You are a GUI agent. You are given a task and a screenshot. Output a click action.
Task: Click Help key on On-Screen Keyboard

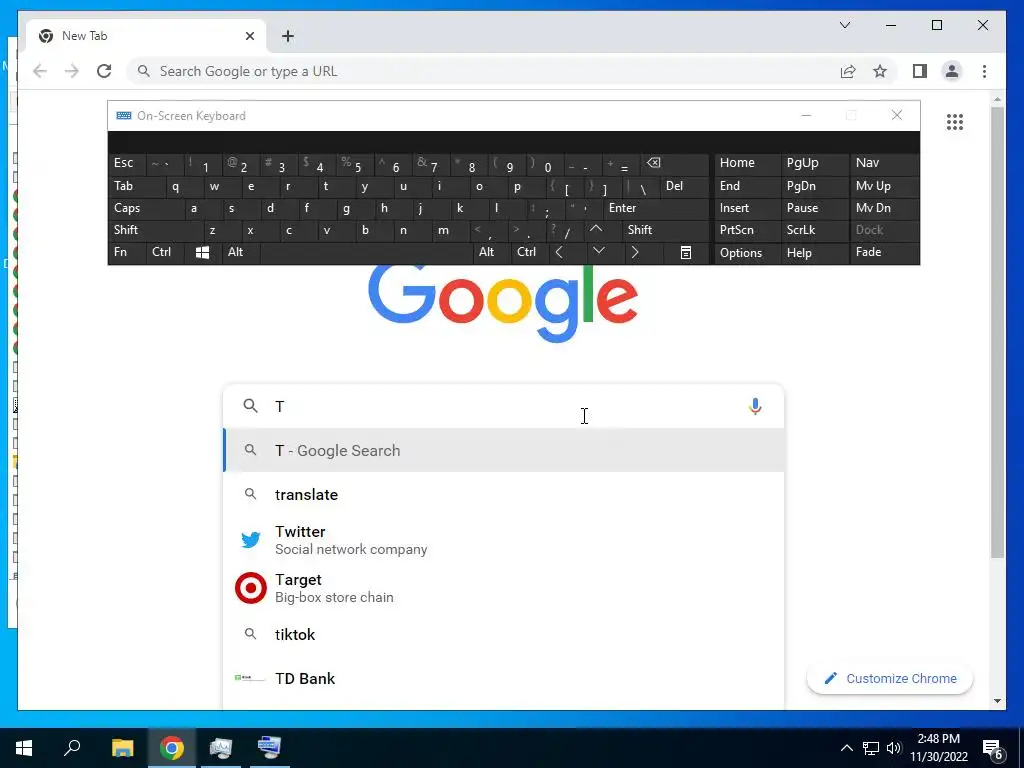pyautogui.click(x=814, y=253)
